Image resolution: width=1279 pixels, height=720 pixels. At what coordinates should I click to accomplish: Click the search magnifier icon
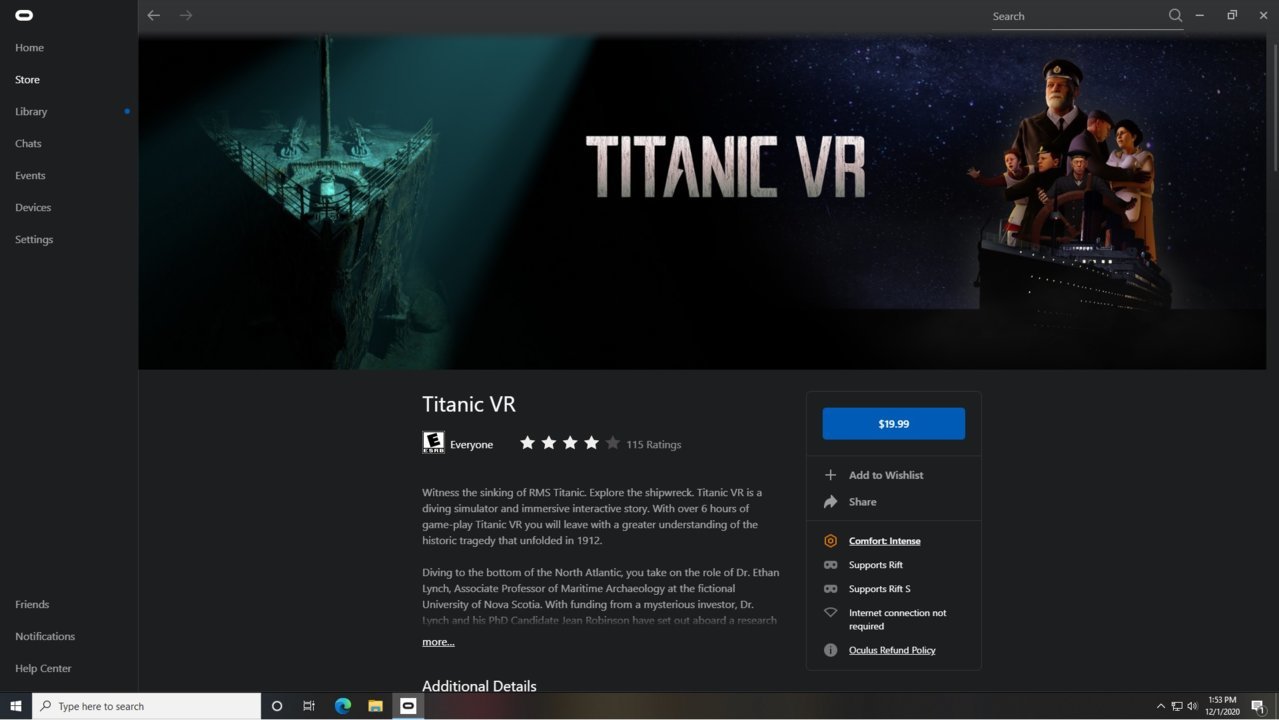point(1175,15)
